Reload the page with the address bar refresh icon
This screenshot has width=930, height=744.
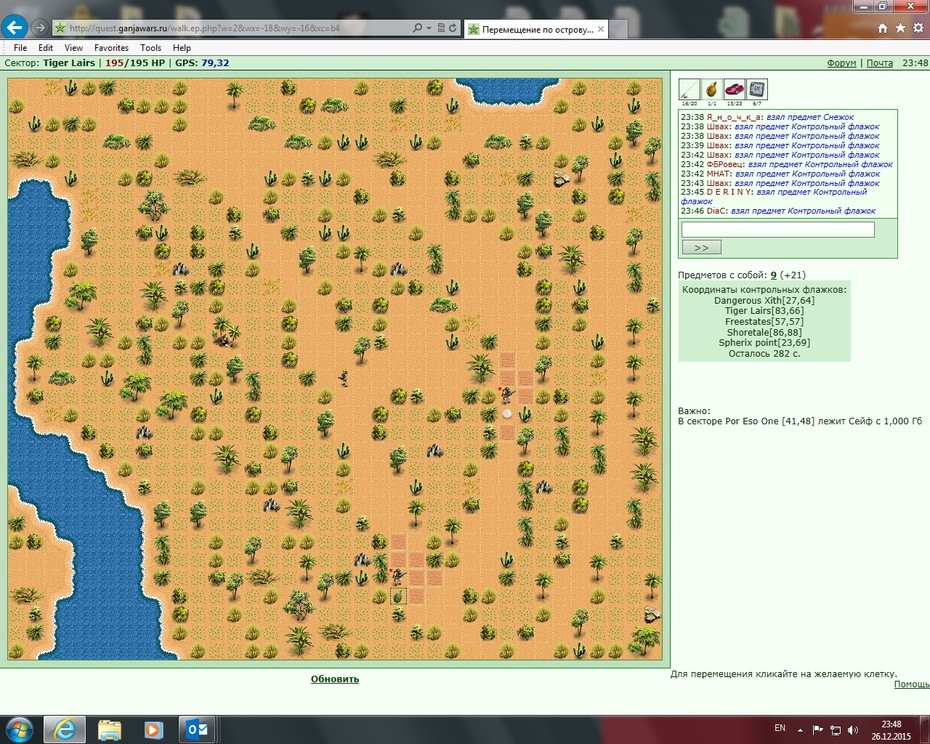click(453, 28)
